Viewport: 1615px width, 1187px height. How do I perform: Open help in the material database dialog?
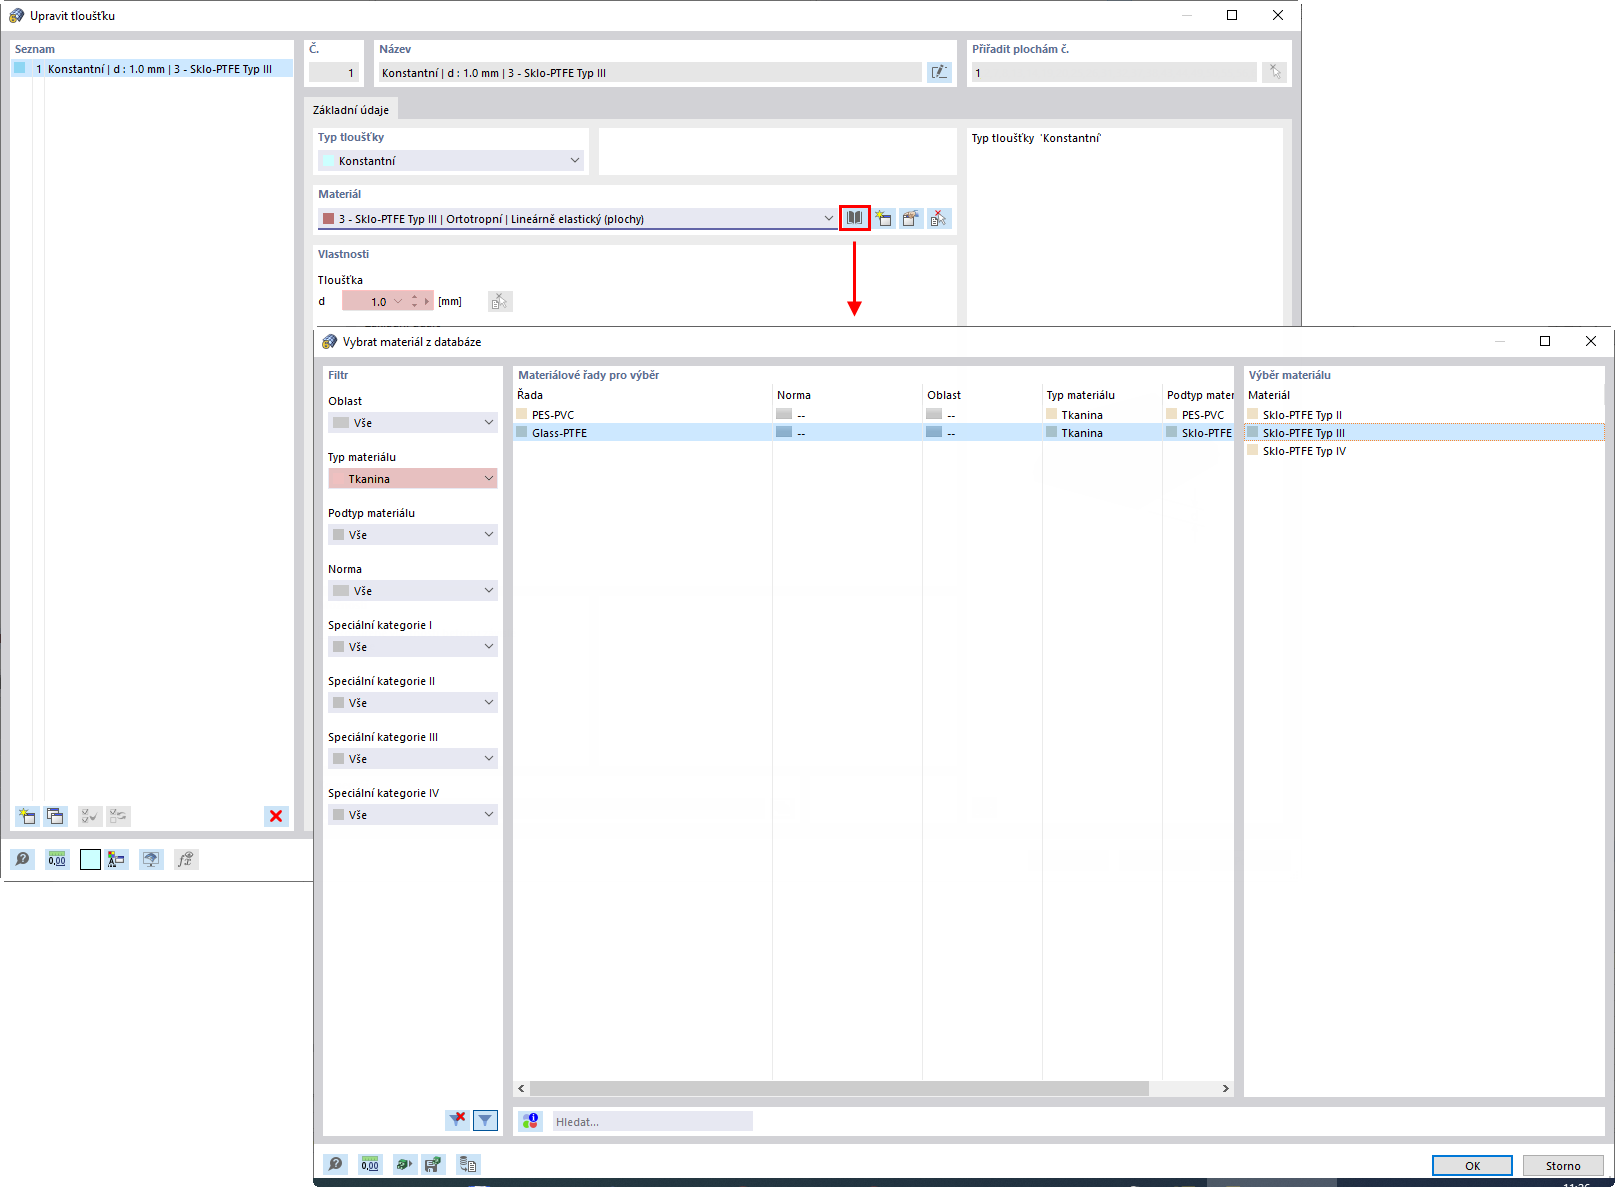[336, 1164]
